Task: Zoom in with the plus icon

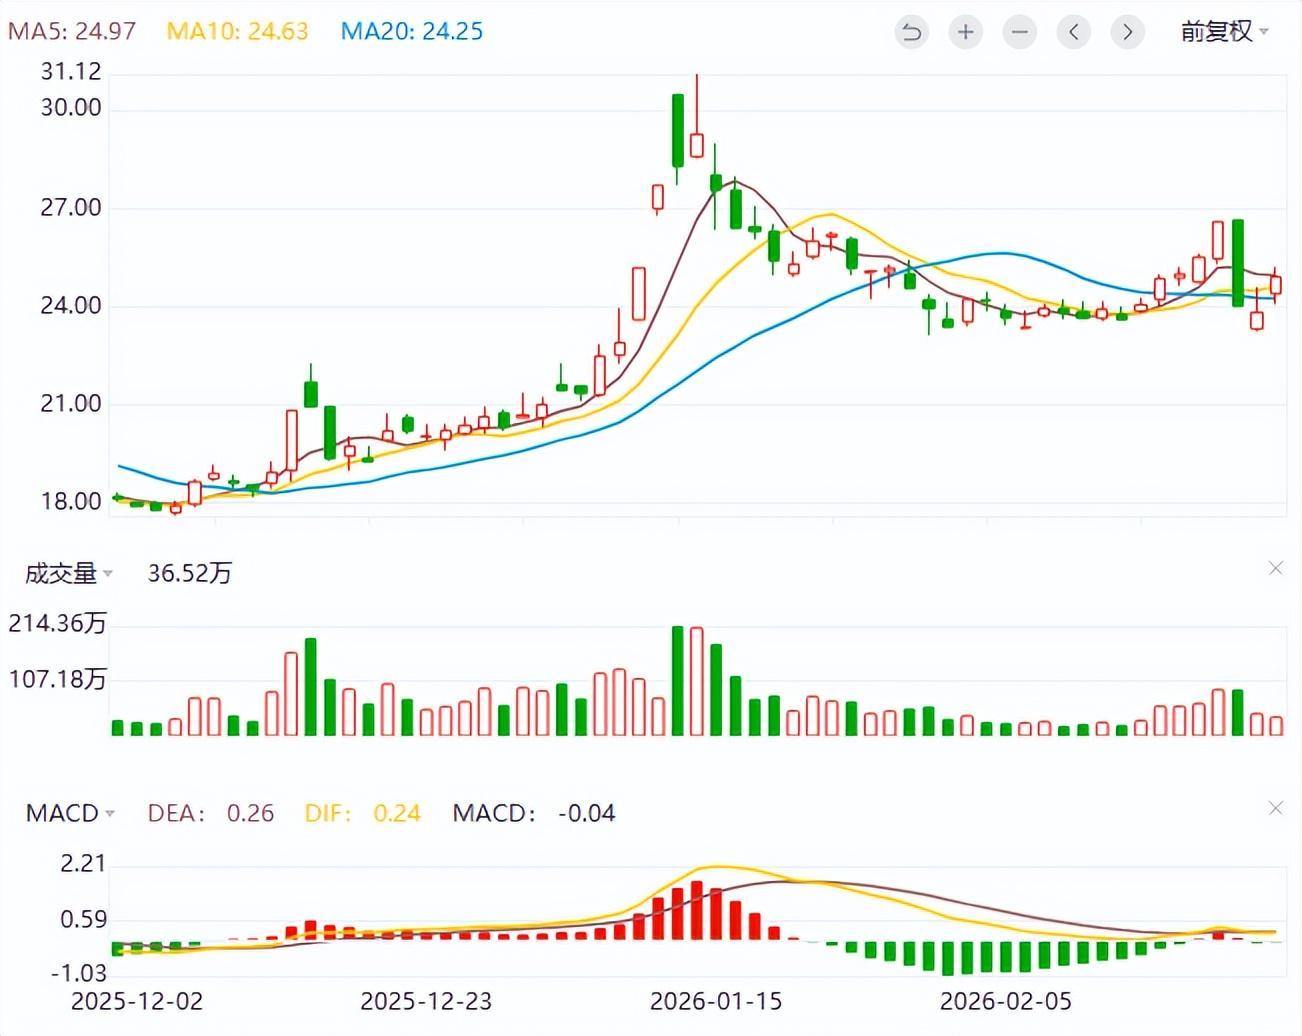Action: click(965, 32)
